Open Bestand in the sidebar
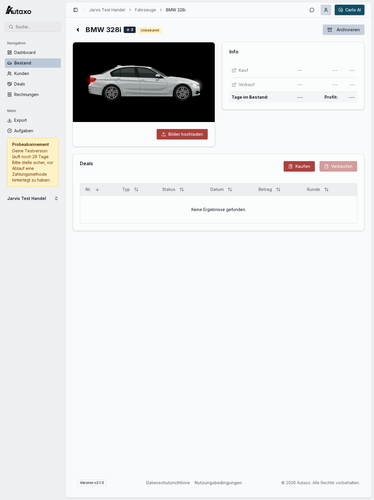Image resolution: width=374 pixels, height=500 pixels. (x=33, y=63)
